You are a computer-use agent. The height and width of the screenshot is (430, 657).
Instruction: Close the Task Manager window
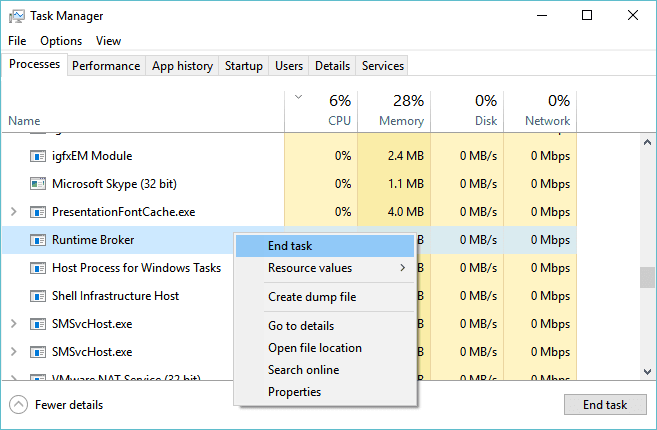tap(633, 16)
